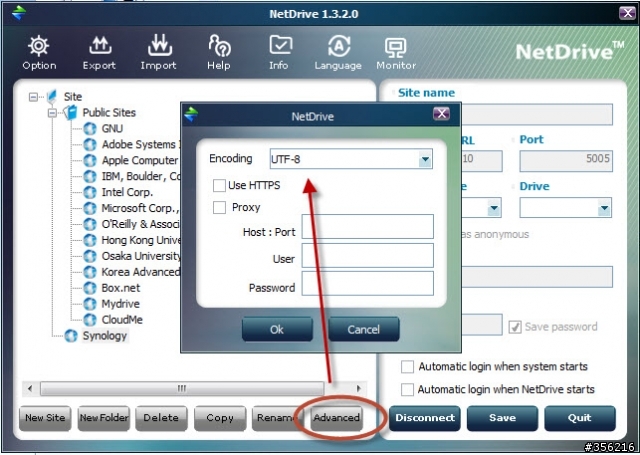Click the Korea Advanced globe icon
Image resolution: width=640 pixels, height=455 pixels.
pos(90,272)
